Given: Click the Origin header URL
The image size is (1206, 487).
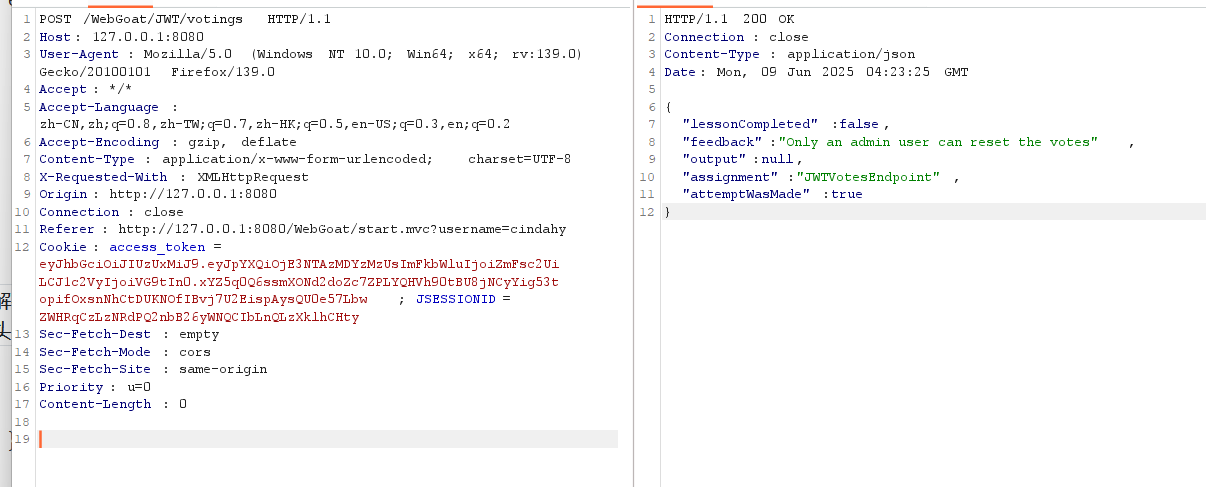Looking at the screenshot, I should coord(192,194).
